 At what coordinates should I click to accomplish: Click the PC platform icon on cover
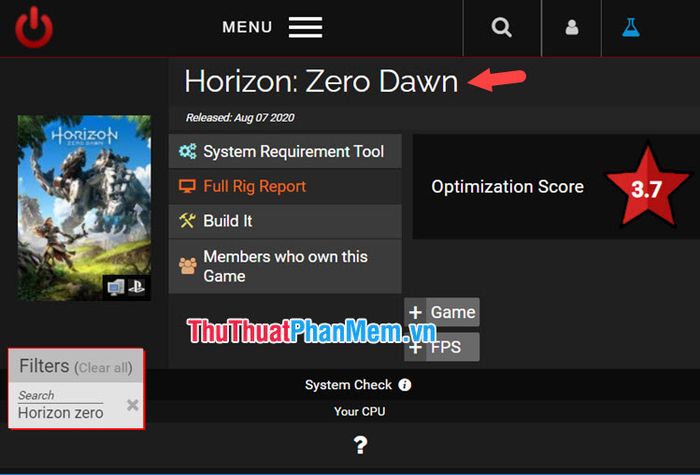tap(116, 287)
